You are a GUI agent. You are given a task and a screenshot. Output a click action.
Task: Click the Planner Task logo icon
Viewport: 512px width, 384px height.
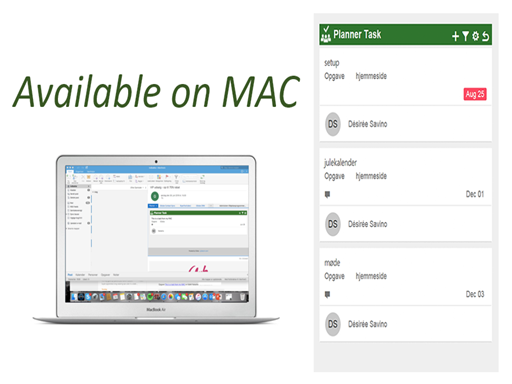[x=325, y=35]
